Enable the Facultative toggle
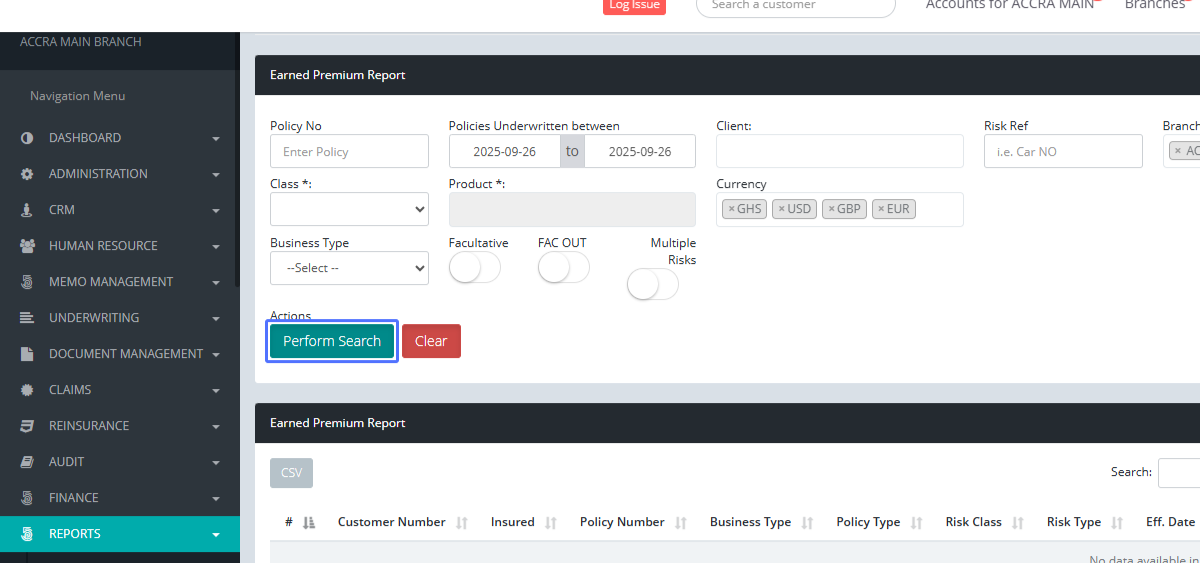 474,268
